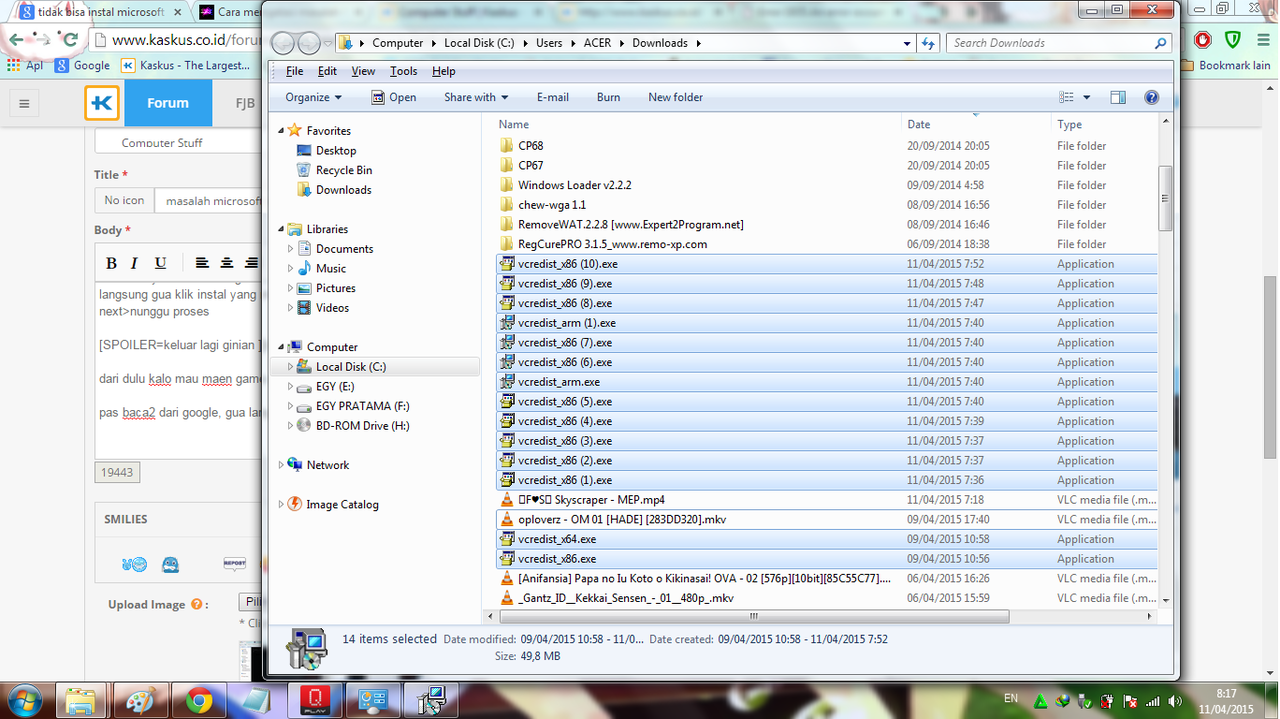Select the Videos library

332,308
